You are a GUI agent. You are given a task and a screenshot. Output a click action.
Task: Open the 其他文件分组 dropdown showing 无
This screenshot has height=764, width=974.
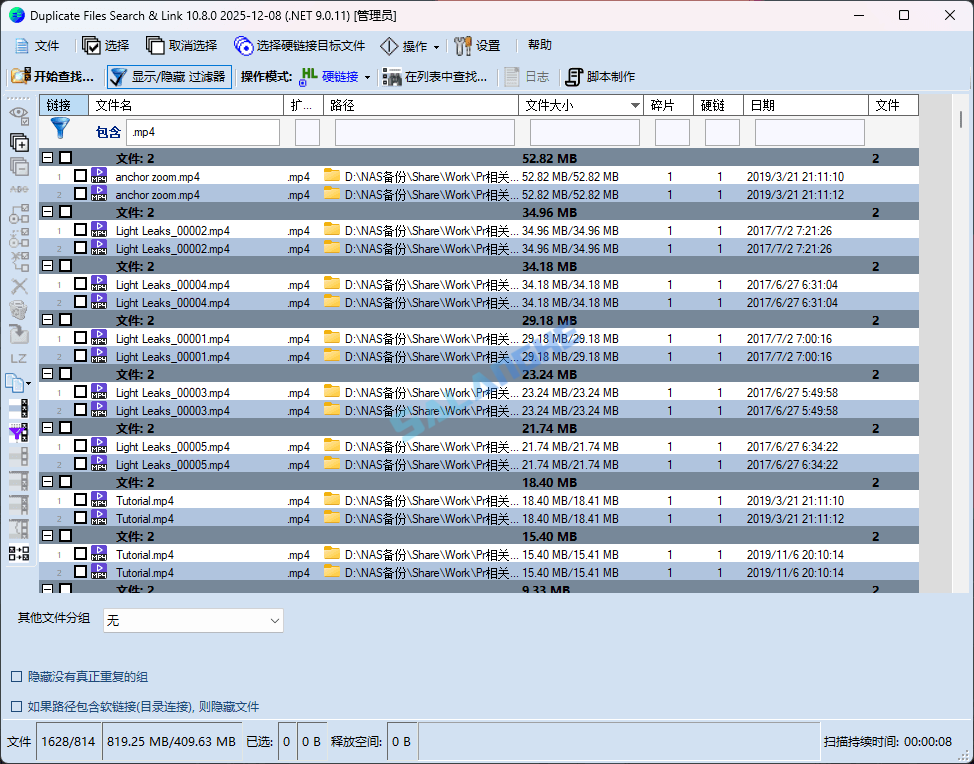coord(192,620)
